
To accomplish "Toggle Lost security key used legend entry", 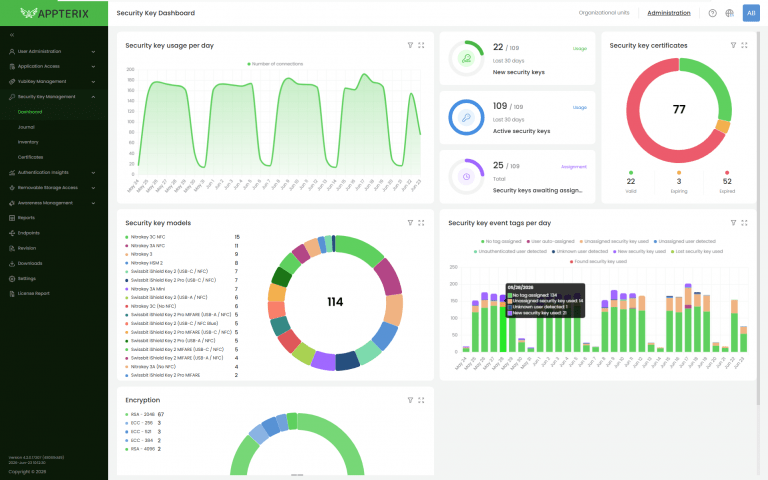I will 697,252.
